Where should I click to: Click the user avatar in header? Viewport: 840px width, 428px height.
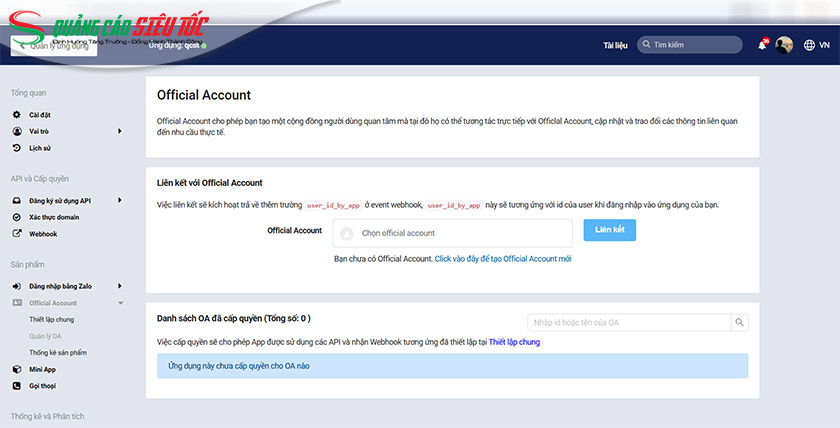785,45
